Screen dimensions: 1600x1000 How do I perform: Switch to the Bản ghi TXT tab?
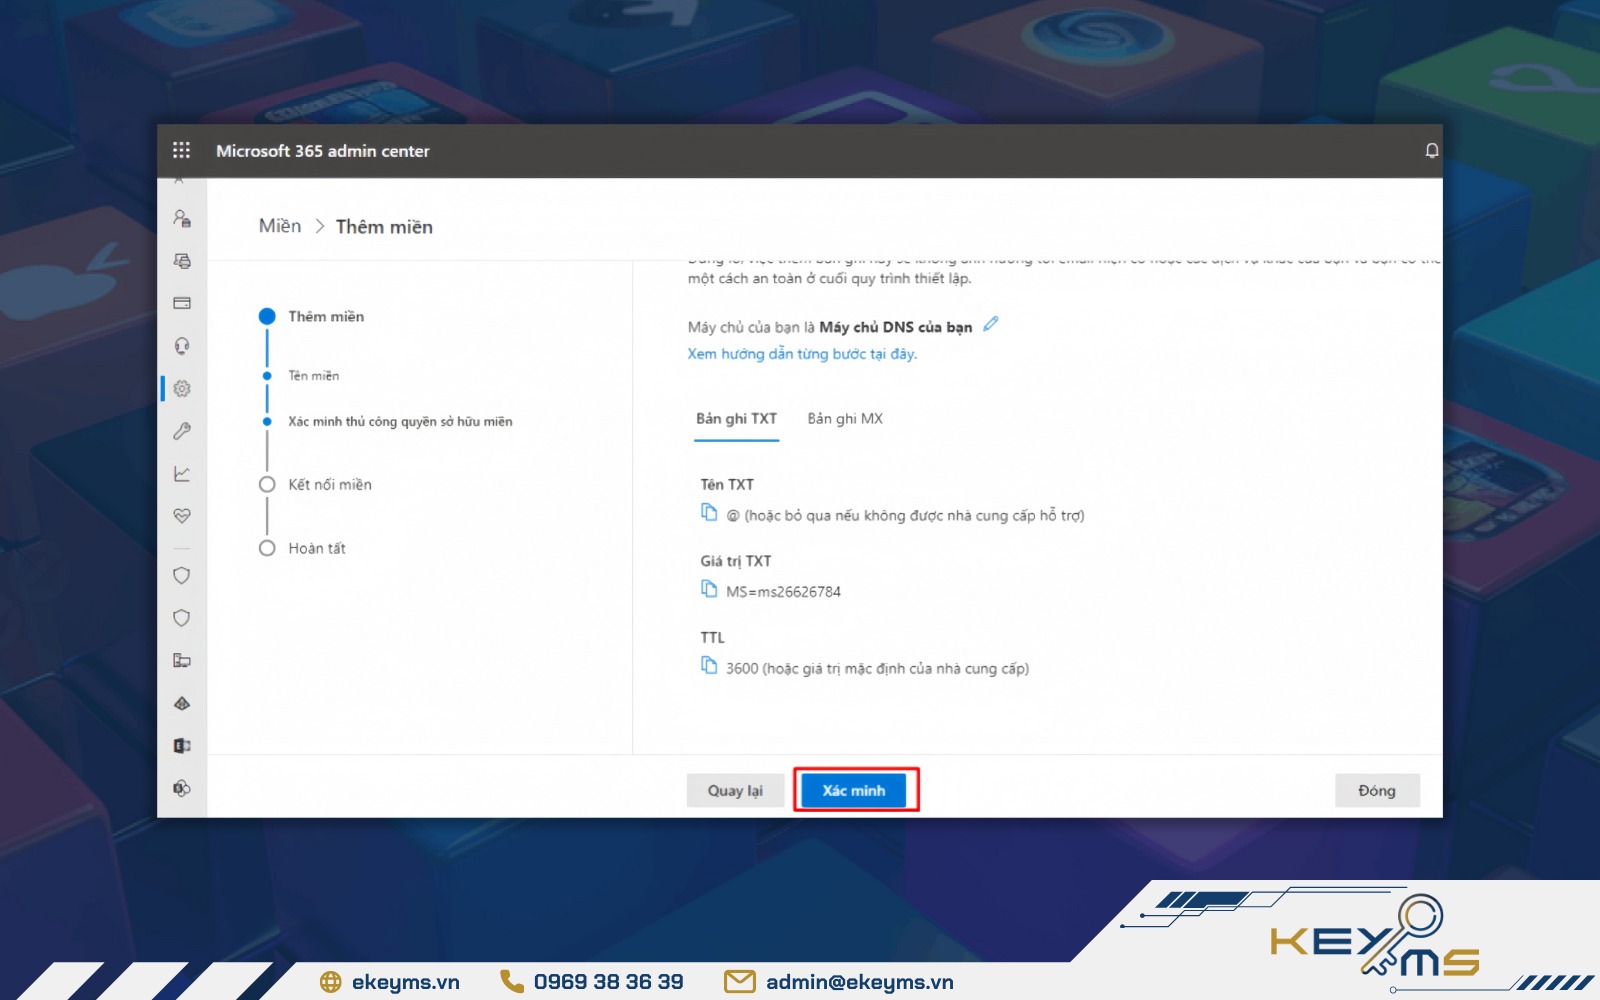[x=737, y=419]
